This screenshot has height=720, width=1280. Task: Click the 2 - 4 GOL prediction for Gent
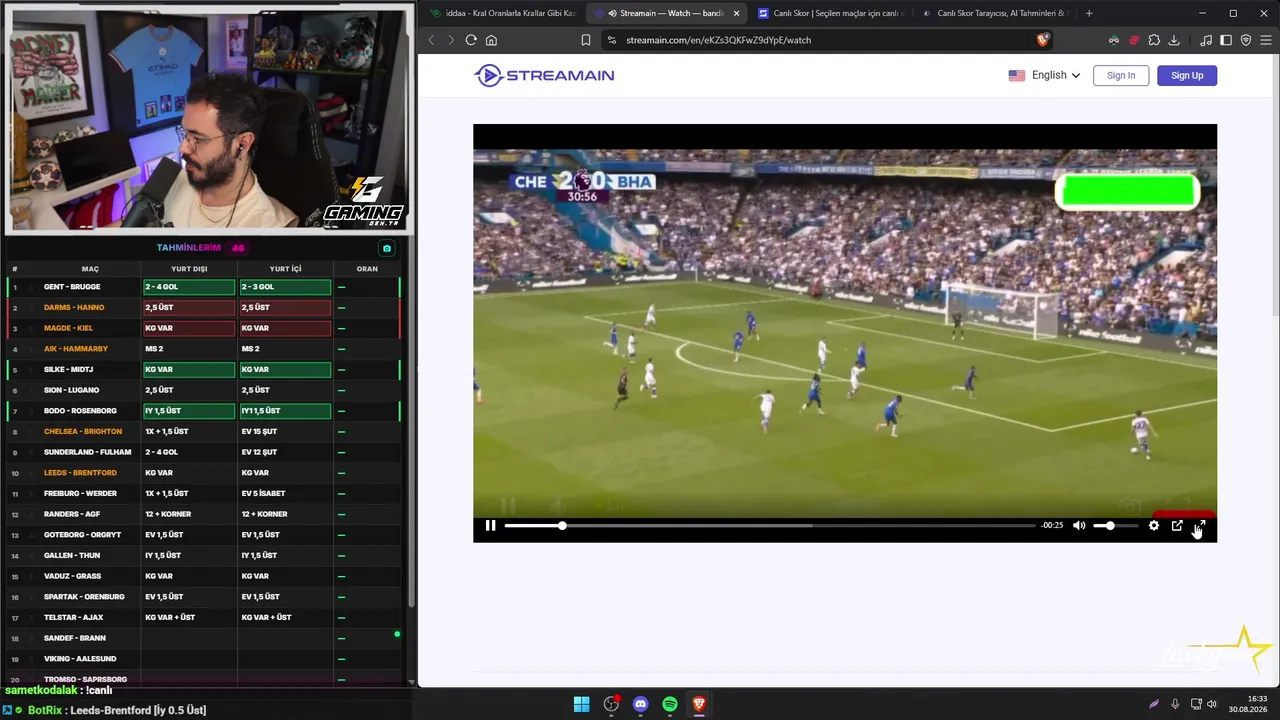[x=189, y=287]
